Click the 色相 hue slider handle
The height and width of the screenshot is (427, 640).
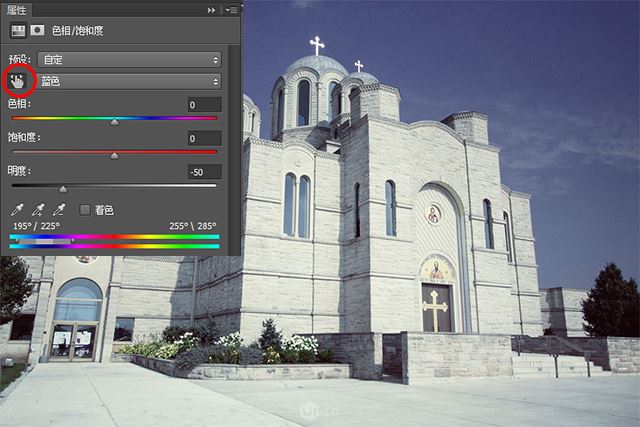pyautogui.click(x=114, y=122)
